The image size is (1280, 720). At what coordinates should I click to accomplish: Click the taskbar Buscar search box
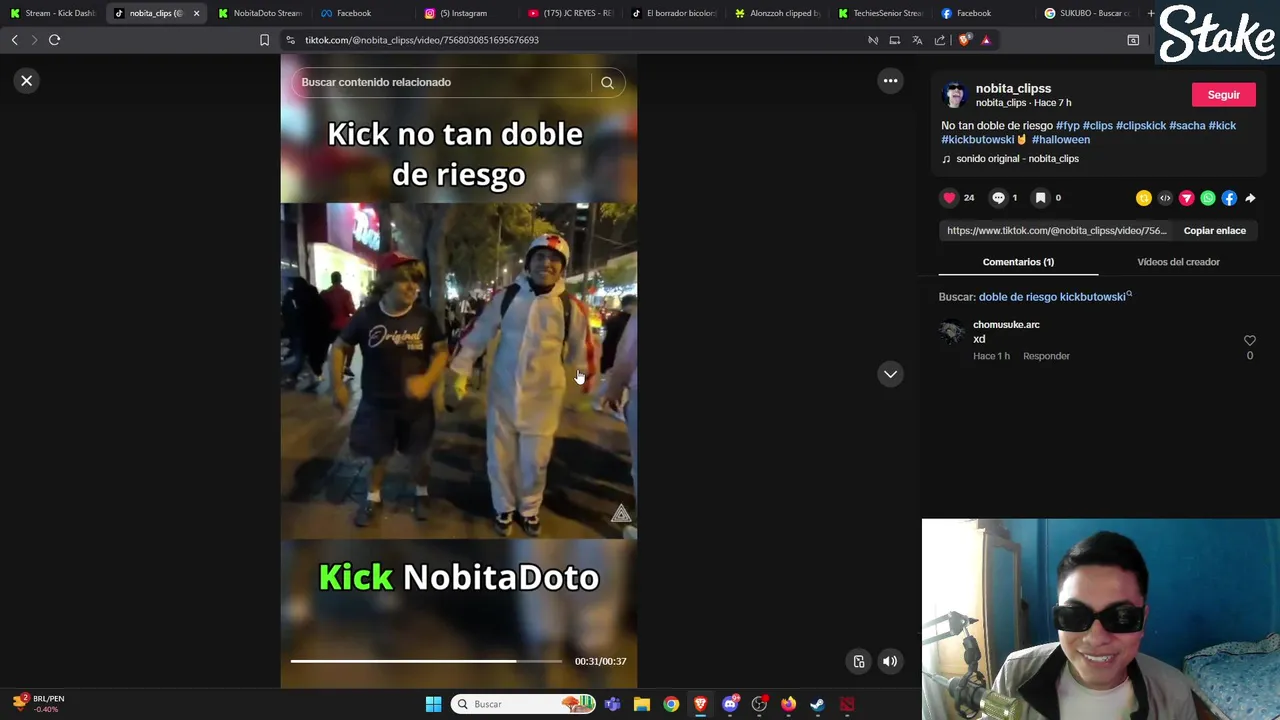point(524,704)
